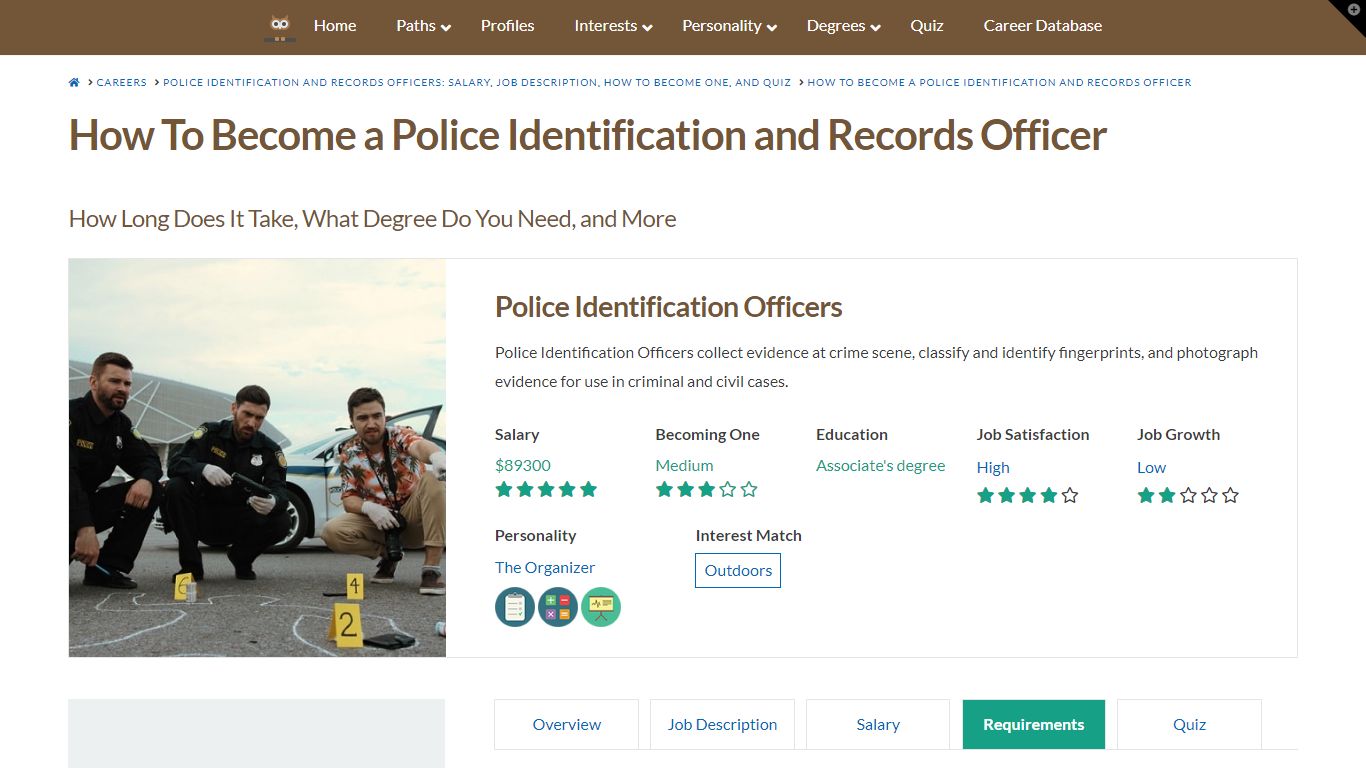Viewport: 1366px width, 768px height.
Task: Click the How Long Does It Take subtitle
Action: click(x=372, y=218)
